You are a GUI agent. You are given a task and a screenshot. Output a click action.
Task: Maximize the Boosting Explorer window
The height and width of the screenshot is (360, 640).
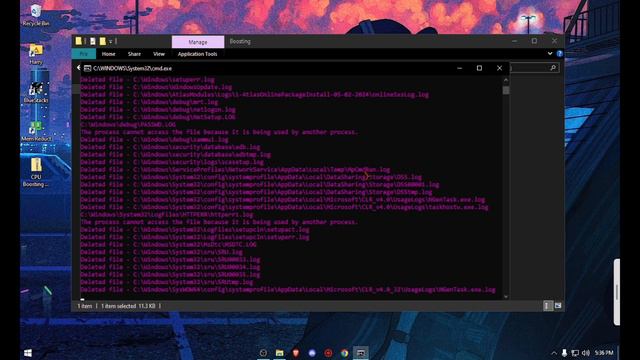(x=534, y=41)
